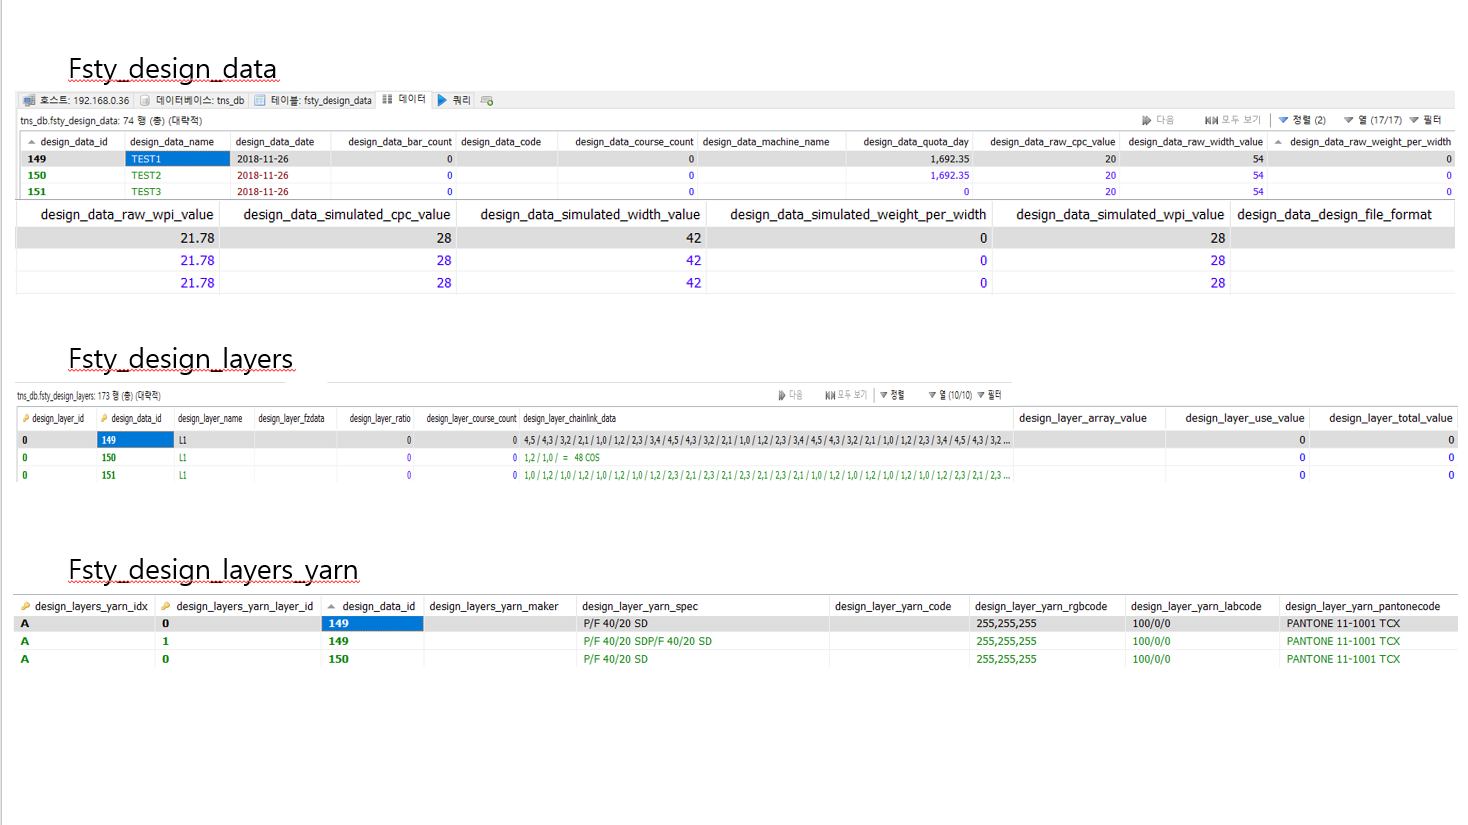The image size is (1468, 825).
Task: Open the 테이블: fsty_design_data tab
Action: pyautogui.click(x=313, y=100)
